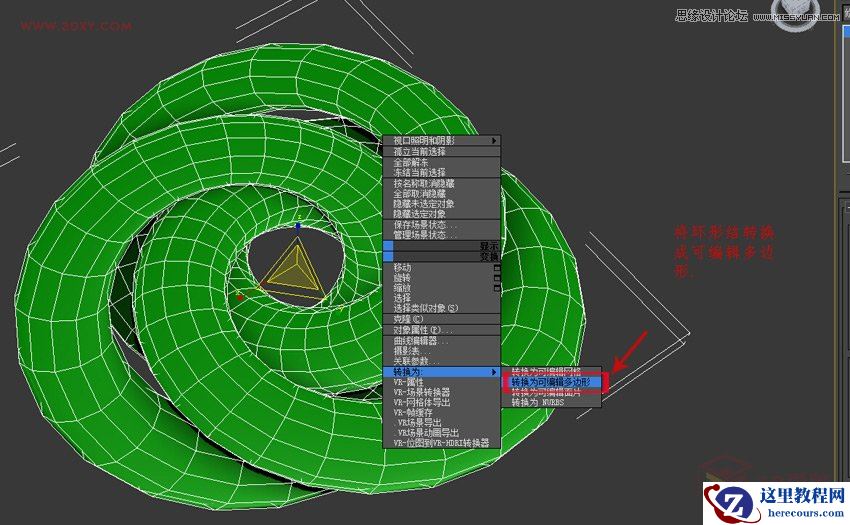Open 管理场景状态... from the menu
Image resolution: width=850 pixels, height=525 pixels.
click(x=442, y=235)
